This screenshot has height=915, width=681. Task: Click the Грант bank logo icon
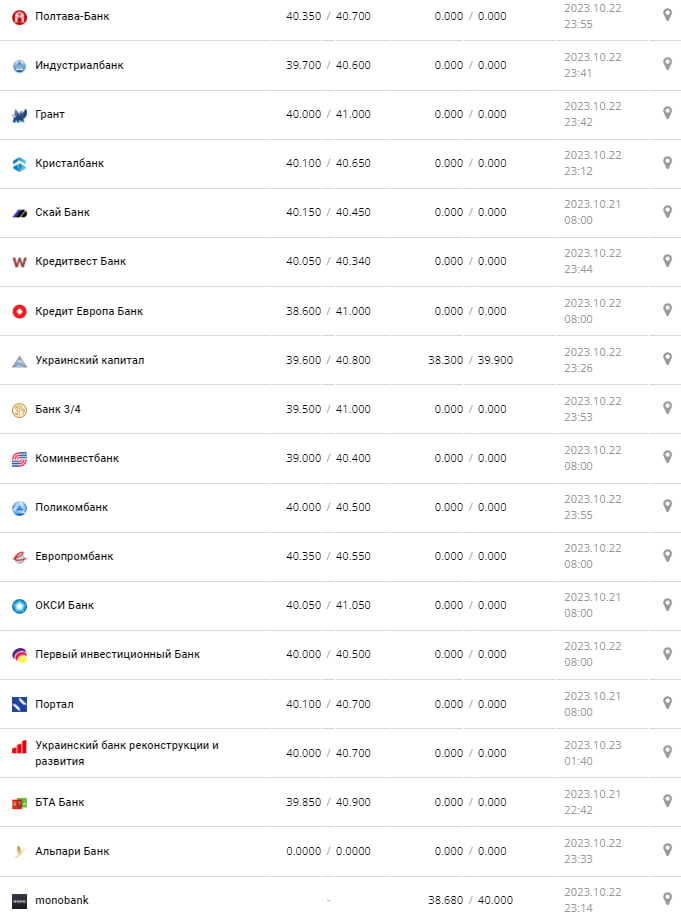pyautogui.click(x=19, y=115)
